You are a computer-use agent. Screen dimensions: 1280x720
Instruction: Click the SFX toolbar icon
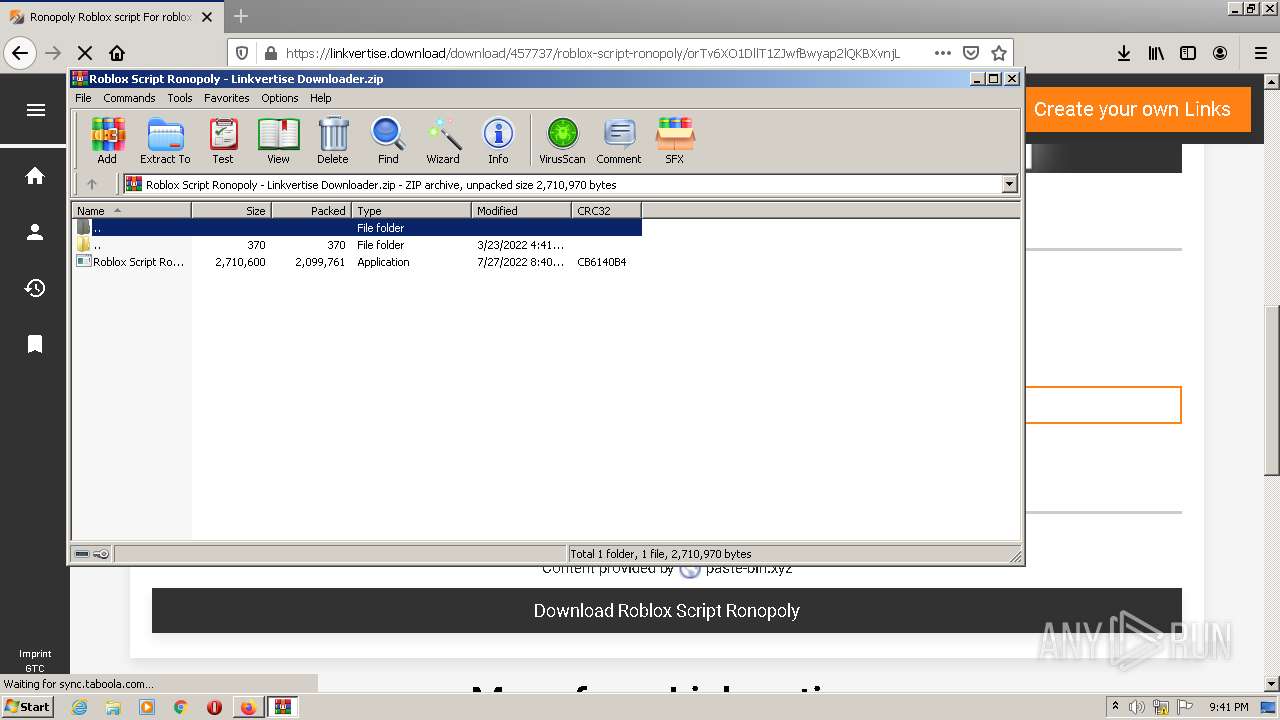(675, 140)
